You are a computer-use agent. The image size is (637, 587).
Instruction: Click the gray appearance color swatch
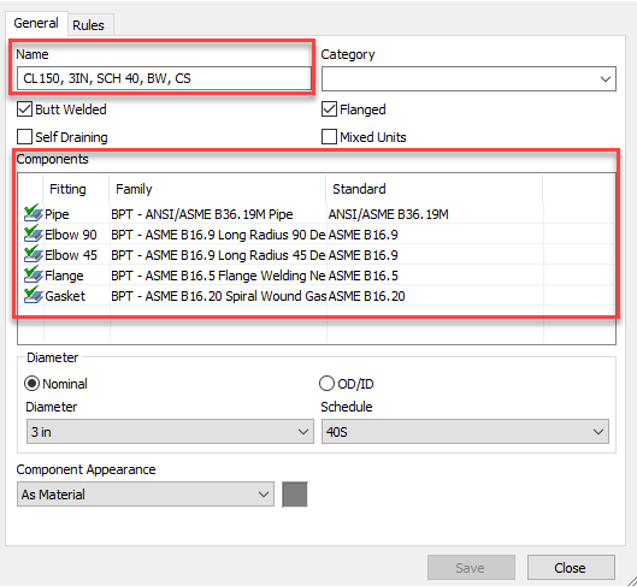click(x=295, y=494)
